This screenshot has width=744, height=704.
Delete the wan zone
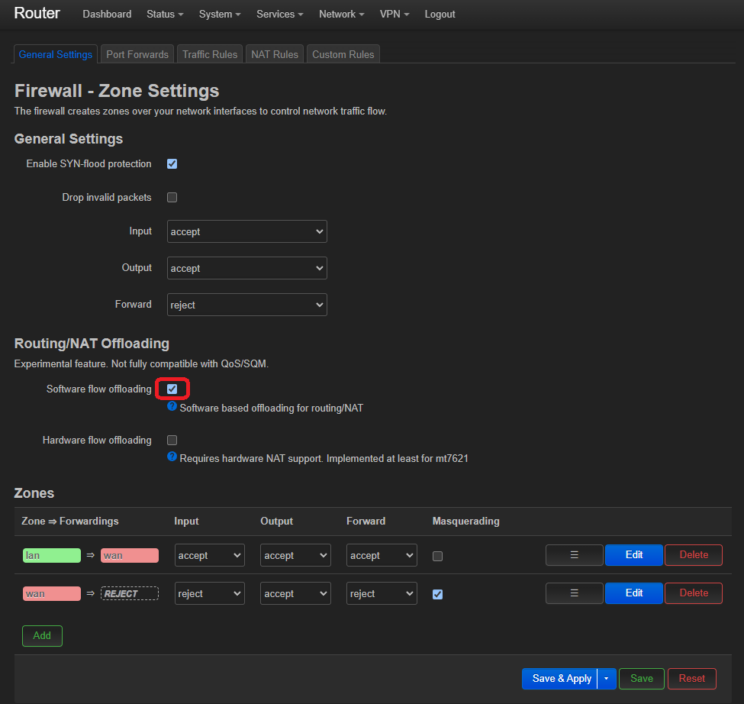pos(693,593)
